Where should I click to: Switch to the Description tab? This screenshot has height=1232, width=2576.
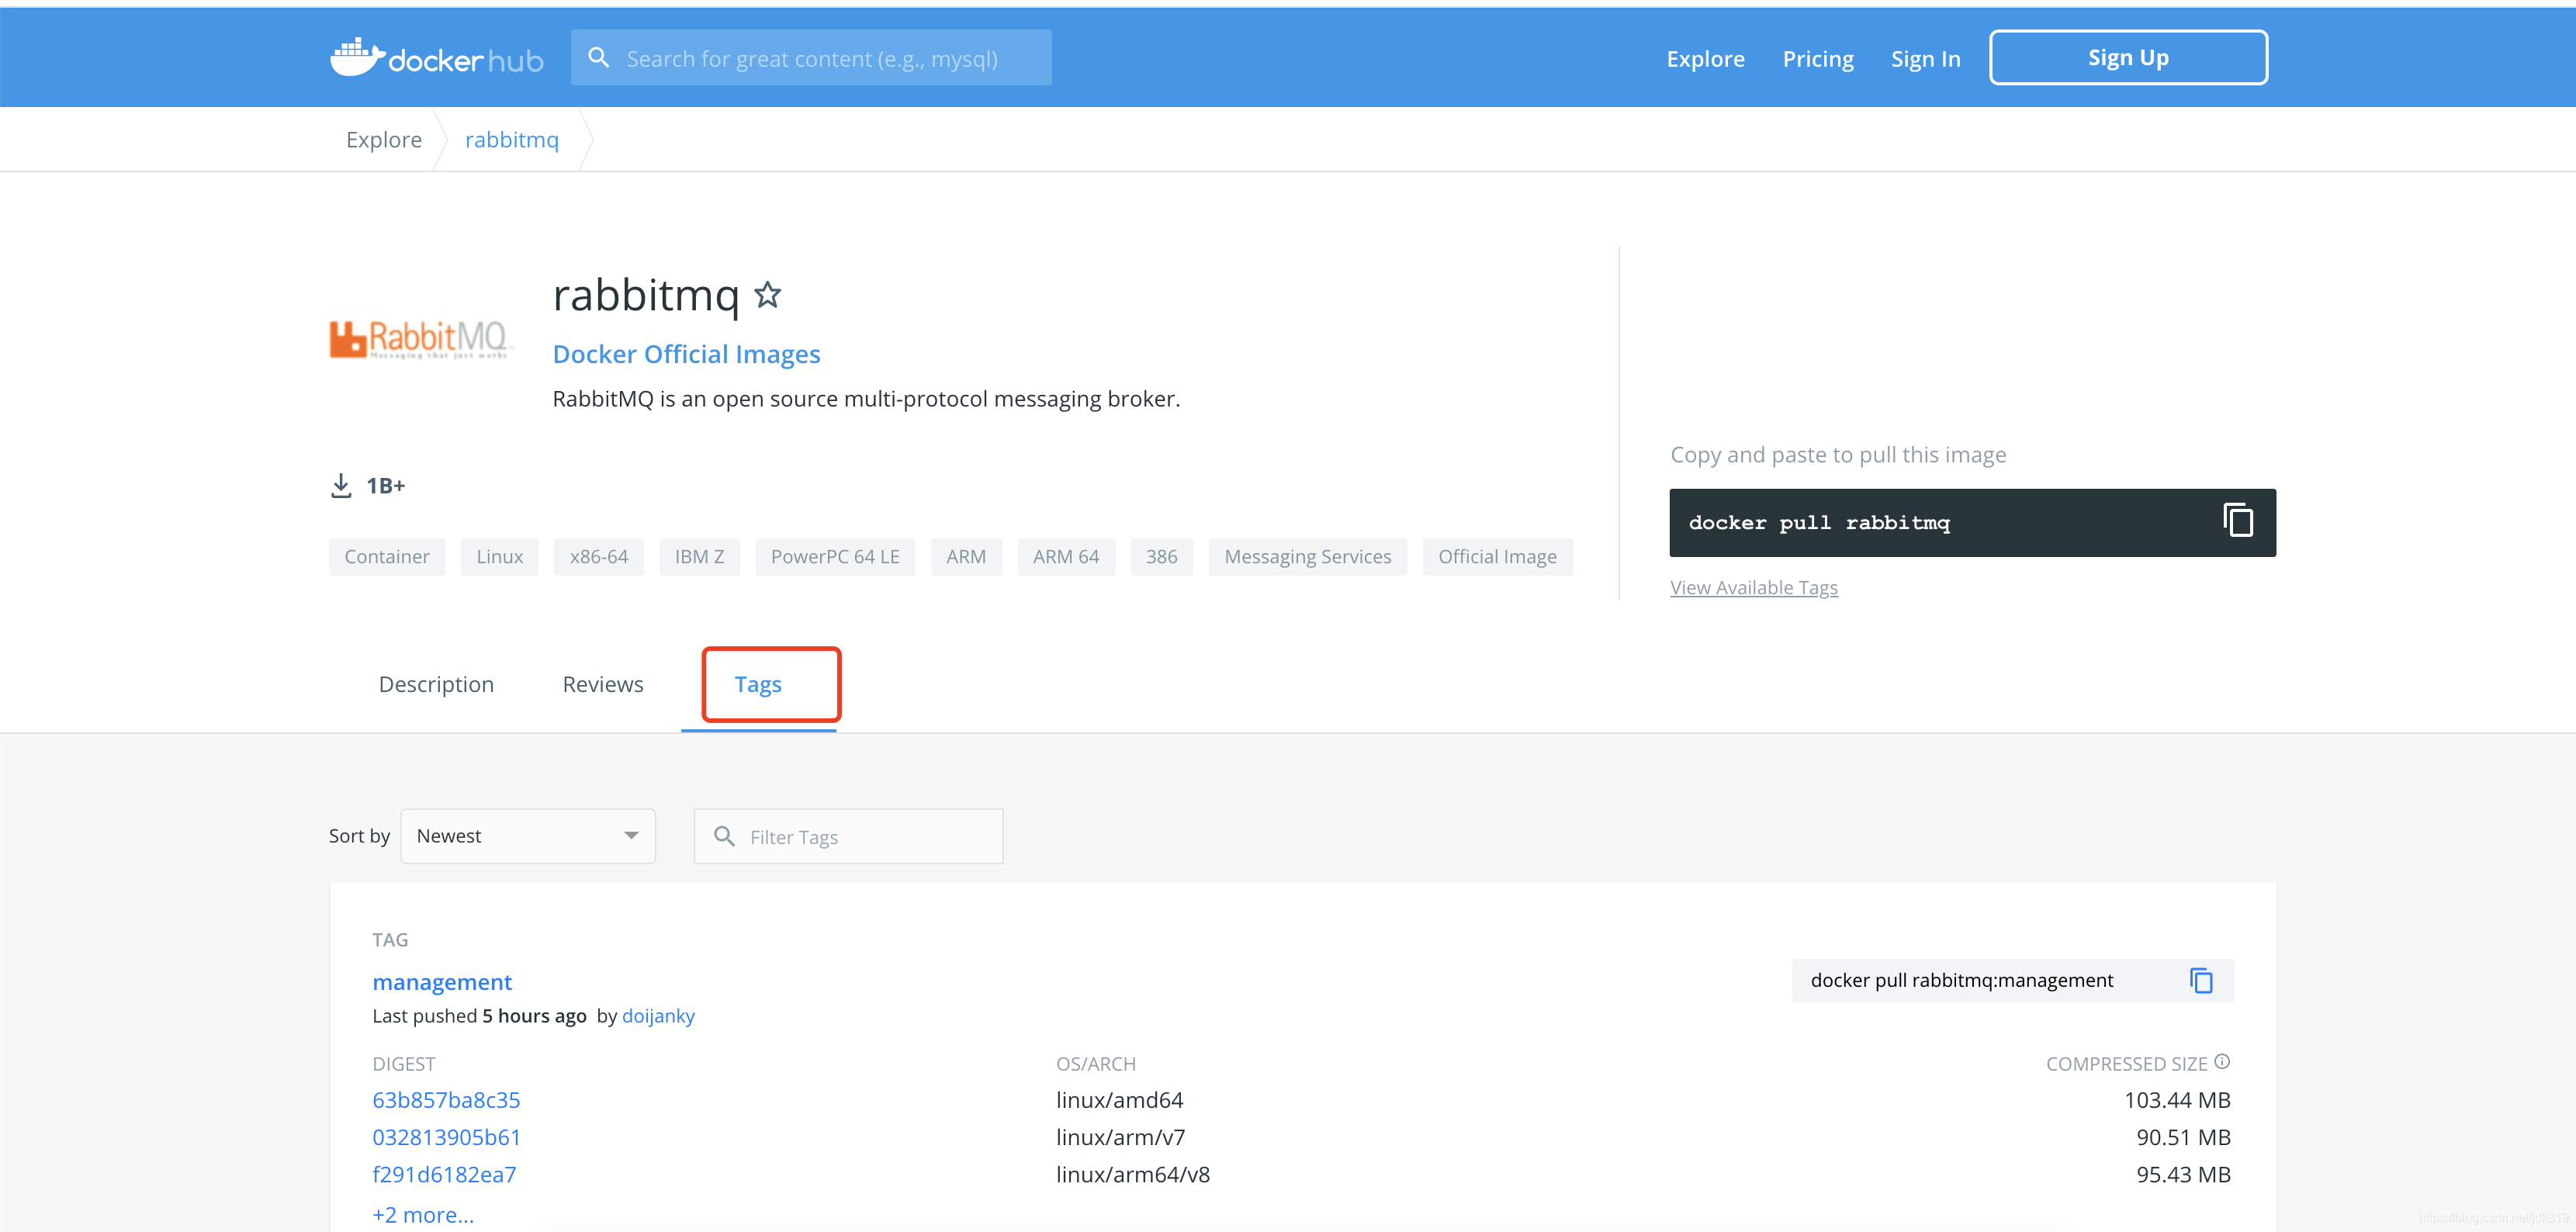coord(436,684)
